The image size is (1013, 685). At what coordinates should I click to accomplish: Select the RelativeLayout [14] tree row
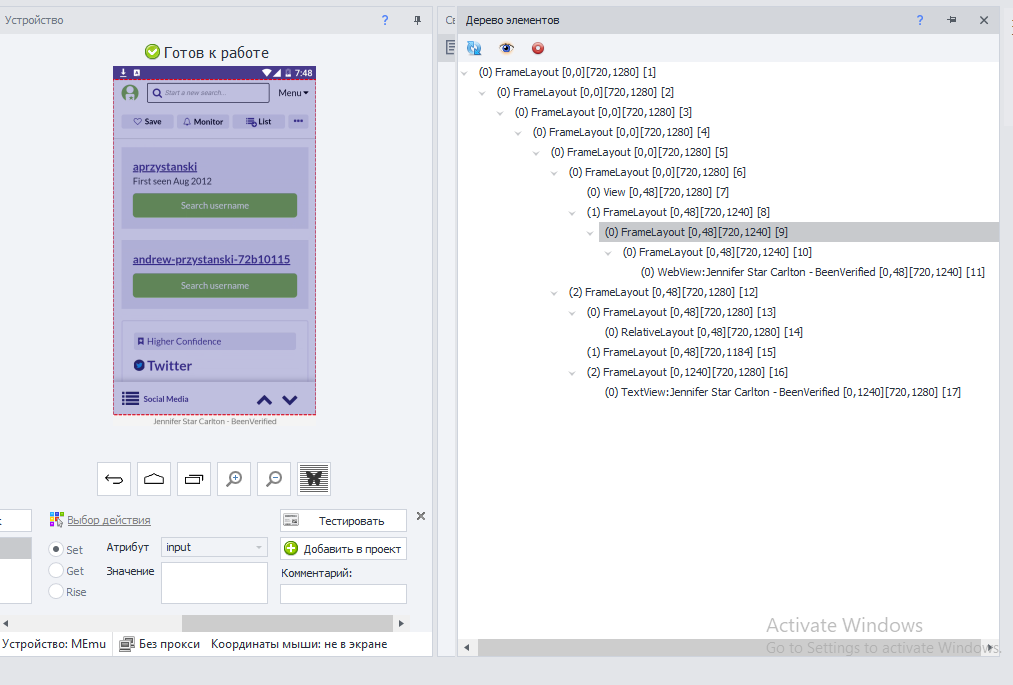click(704, 332)
